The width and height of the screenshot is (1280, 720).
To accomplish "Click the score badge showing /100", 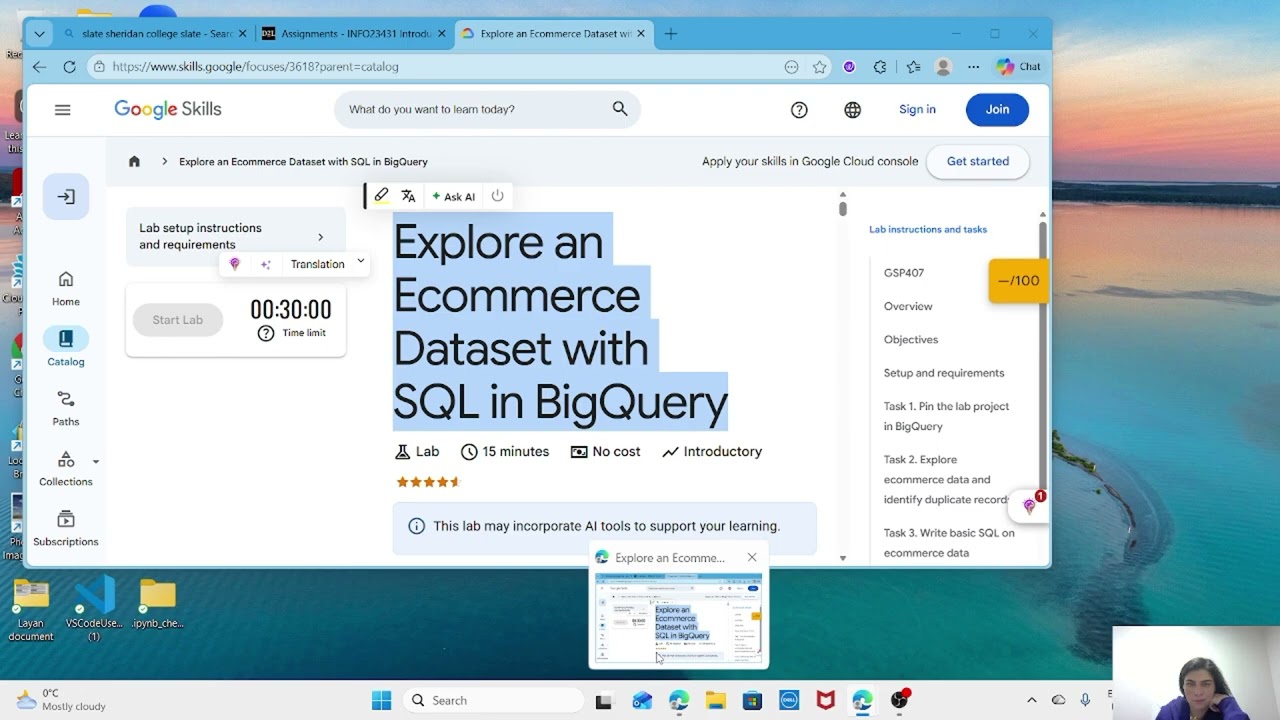I will (1018, 281).
